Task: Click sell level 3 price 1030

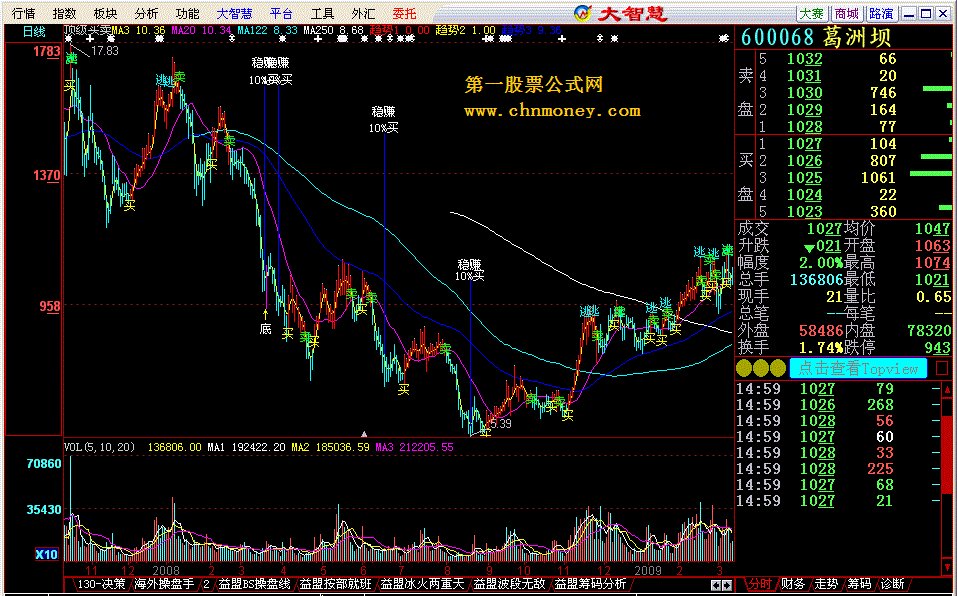Action: coord(804,93)
